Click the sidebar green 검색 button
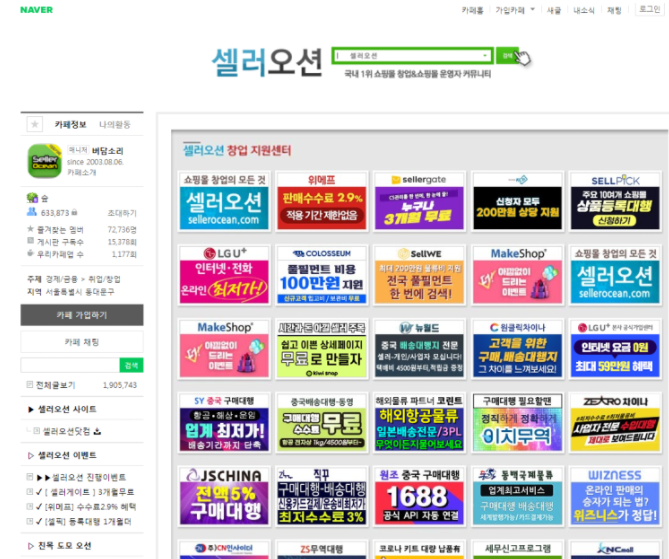 (131, 365)
